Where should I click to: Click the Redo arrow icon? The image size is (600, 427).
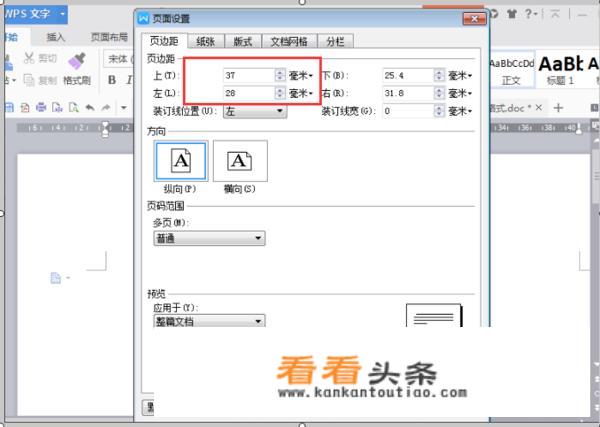point(106,108)
